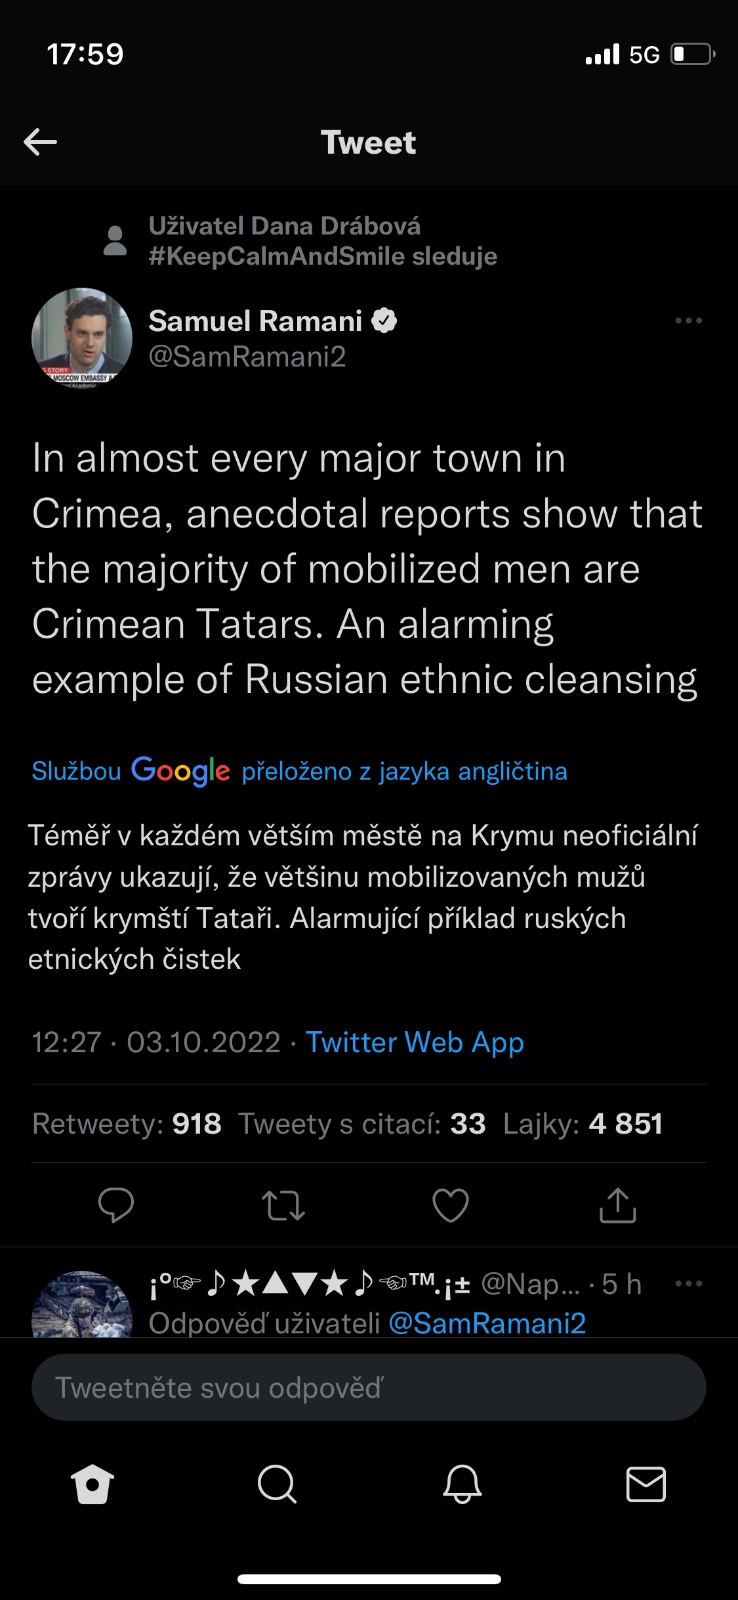The image size is (738, 1600).
Task: Share the tweet using the share icon
Action: [x=617, y=1205]
